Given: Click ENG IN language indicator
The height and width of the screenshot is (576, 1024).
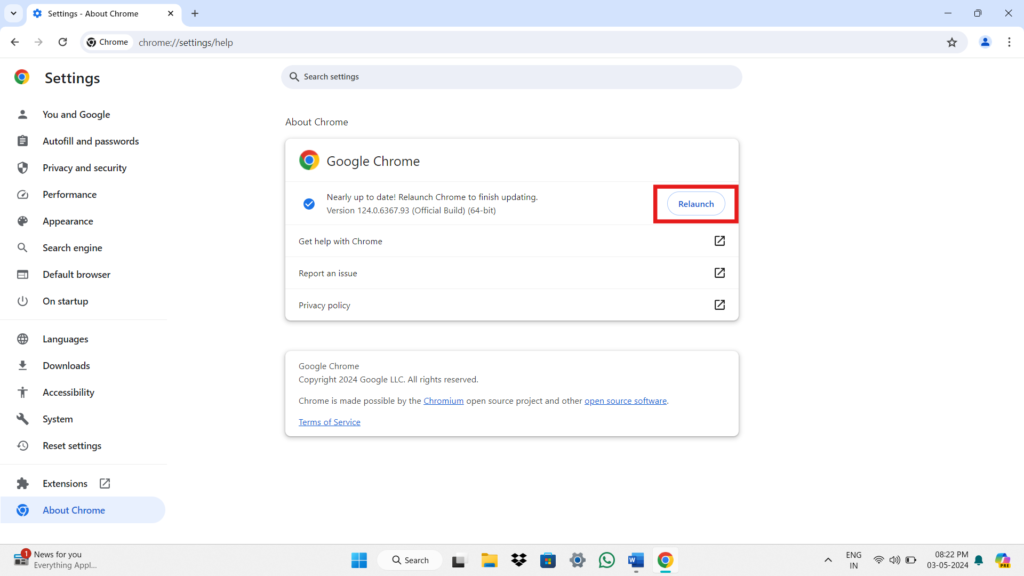Looking at the screenshot, I should tap(854, 560).
